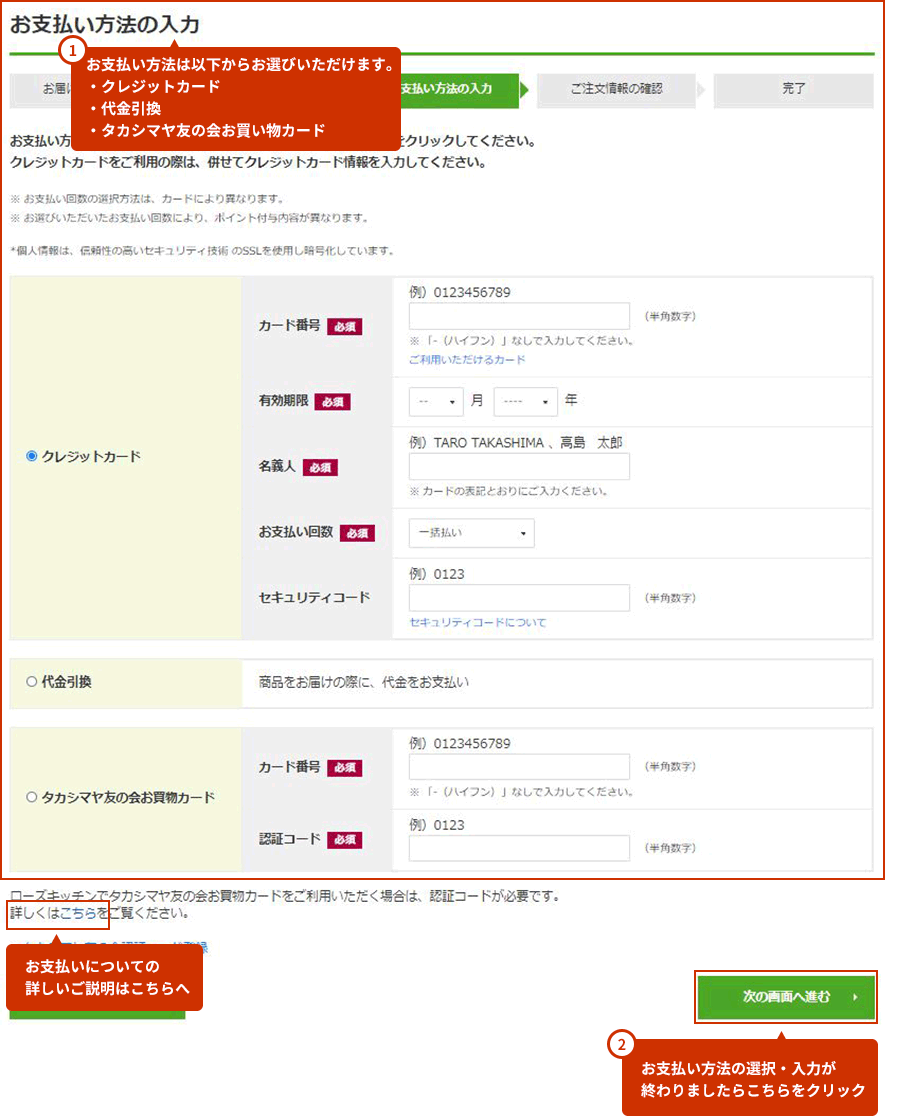This screenshot has height=1116, width=900.
Task: Follow the こちら link about 認証コード
Action: coord(78,913)
